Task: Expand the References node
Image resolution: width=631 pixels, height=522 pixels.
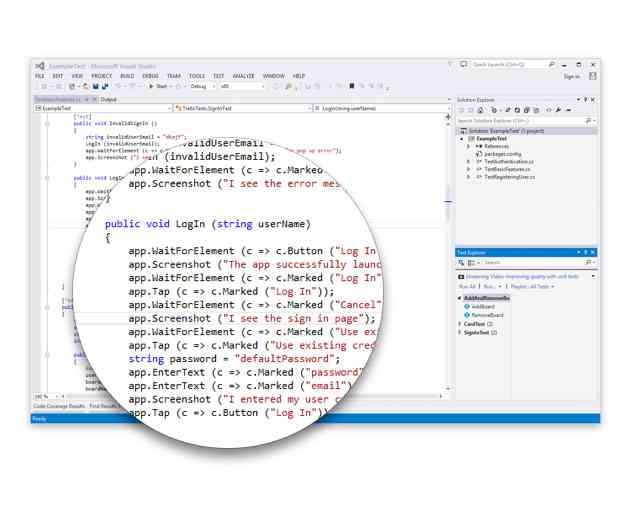Action: click(x=468, y=146)
